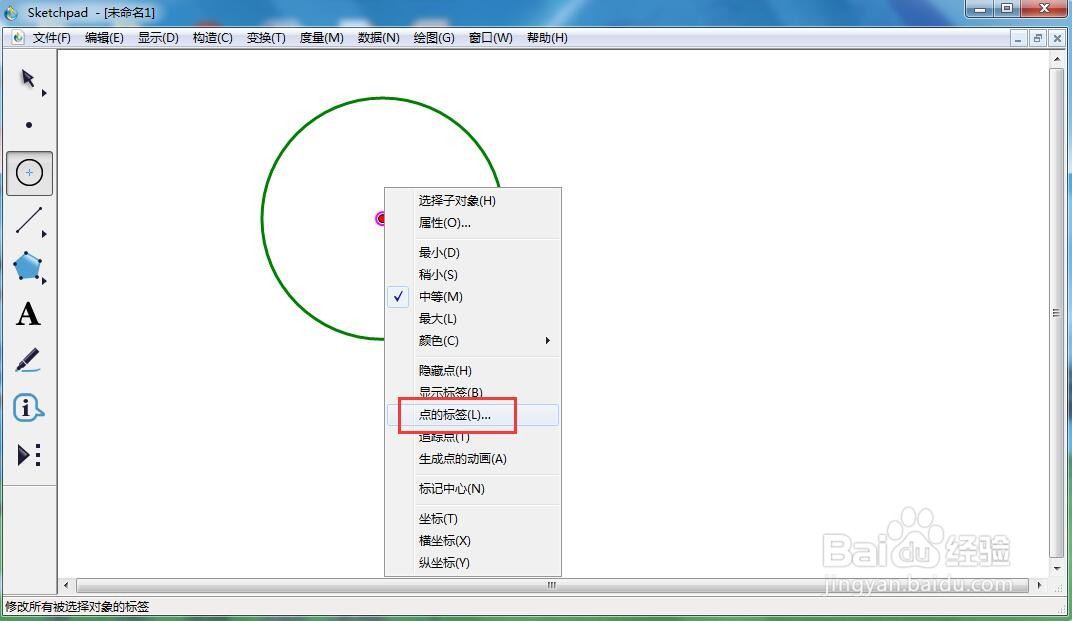Select the Marker pen tool
Viewport: 1072px width, 621px height.
(27, 360)
